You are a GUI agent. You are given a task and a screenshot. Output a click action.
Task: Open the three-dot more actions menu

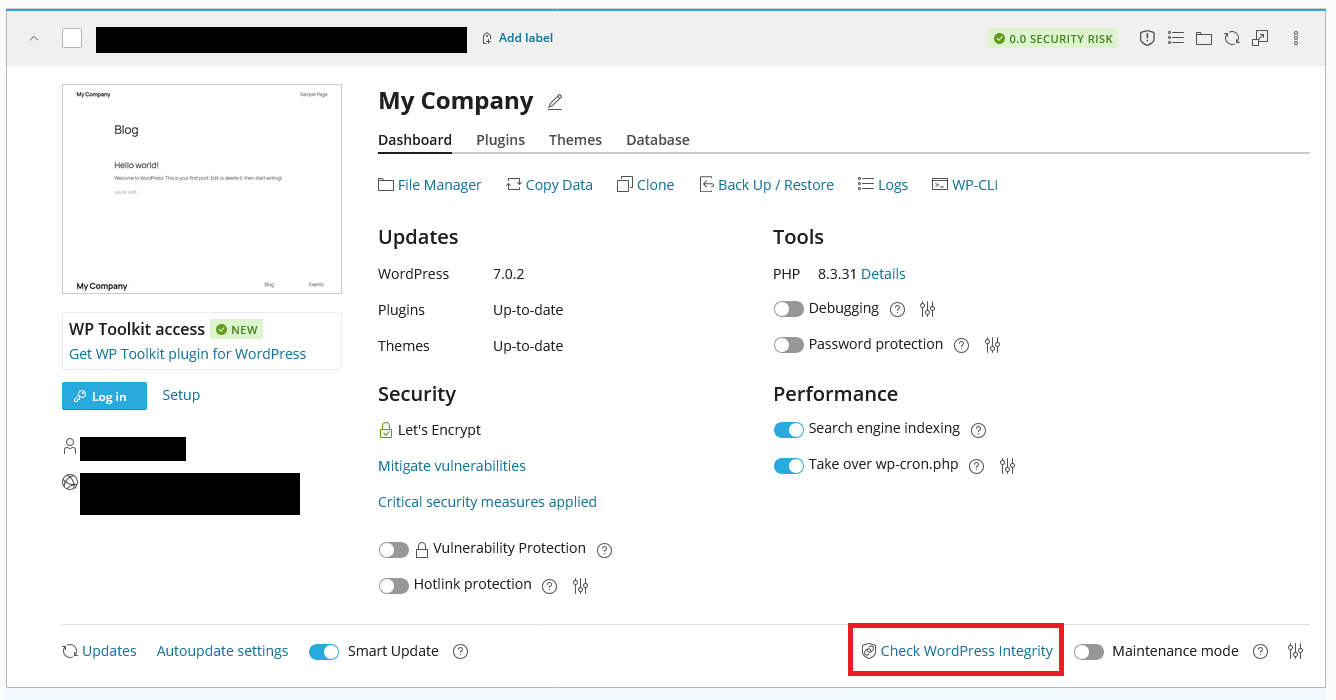point(1296,38)
